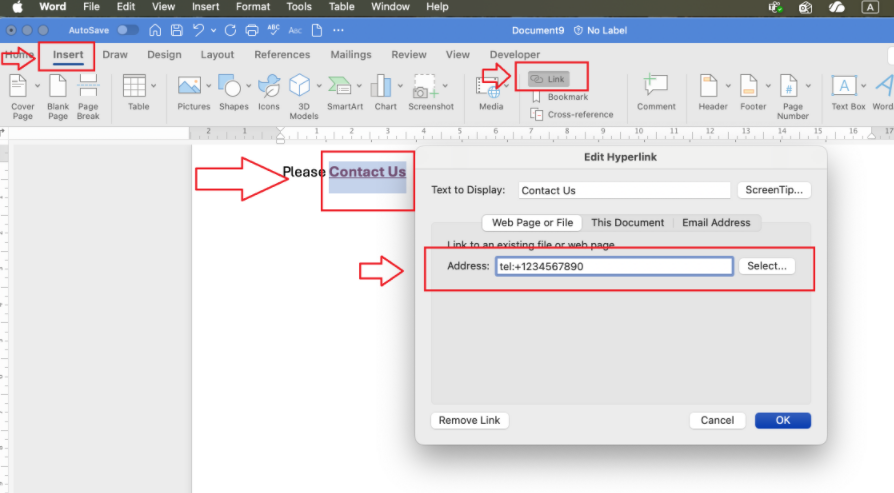Insert a Bookmark

click(x=559, y=97)
